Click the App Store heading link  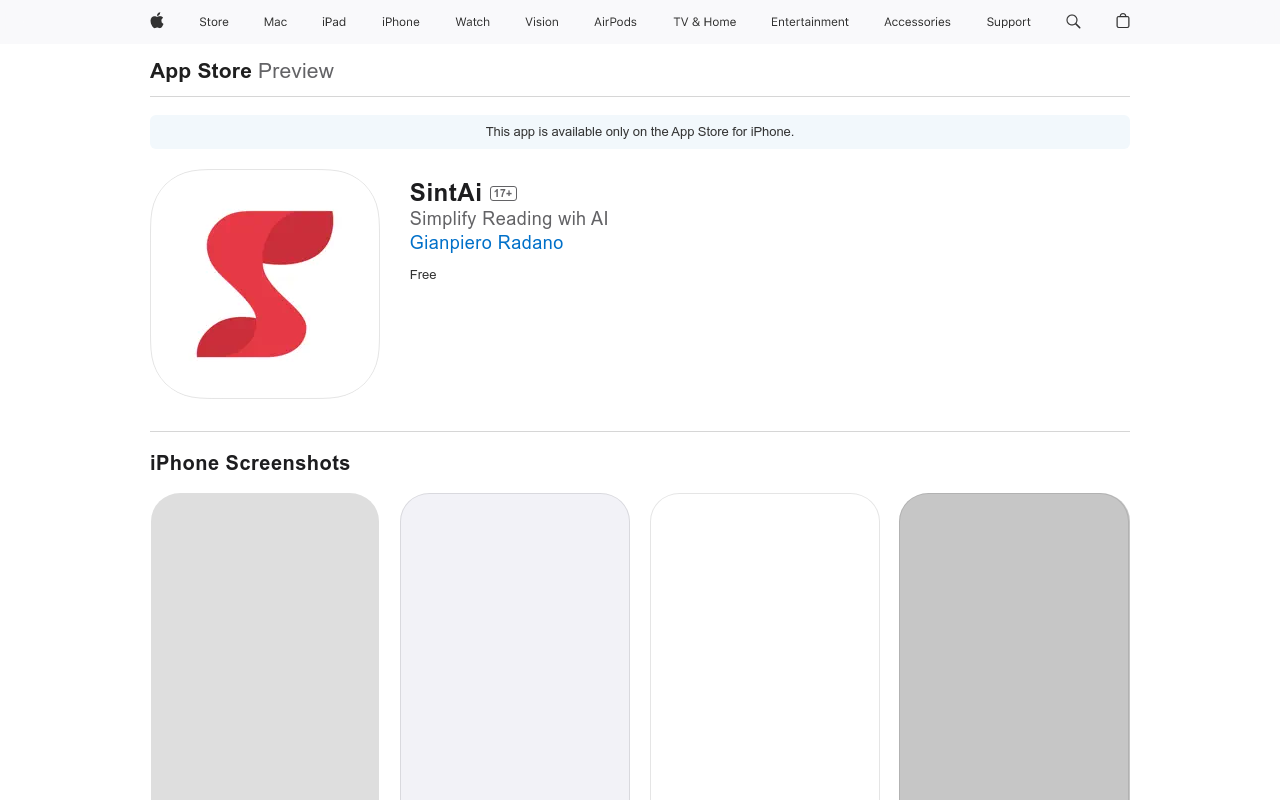tap(201, 71)
